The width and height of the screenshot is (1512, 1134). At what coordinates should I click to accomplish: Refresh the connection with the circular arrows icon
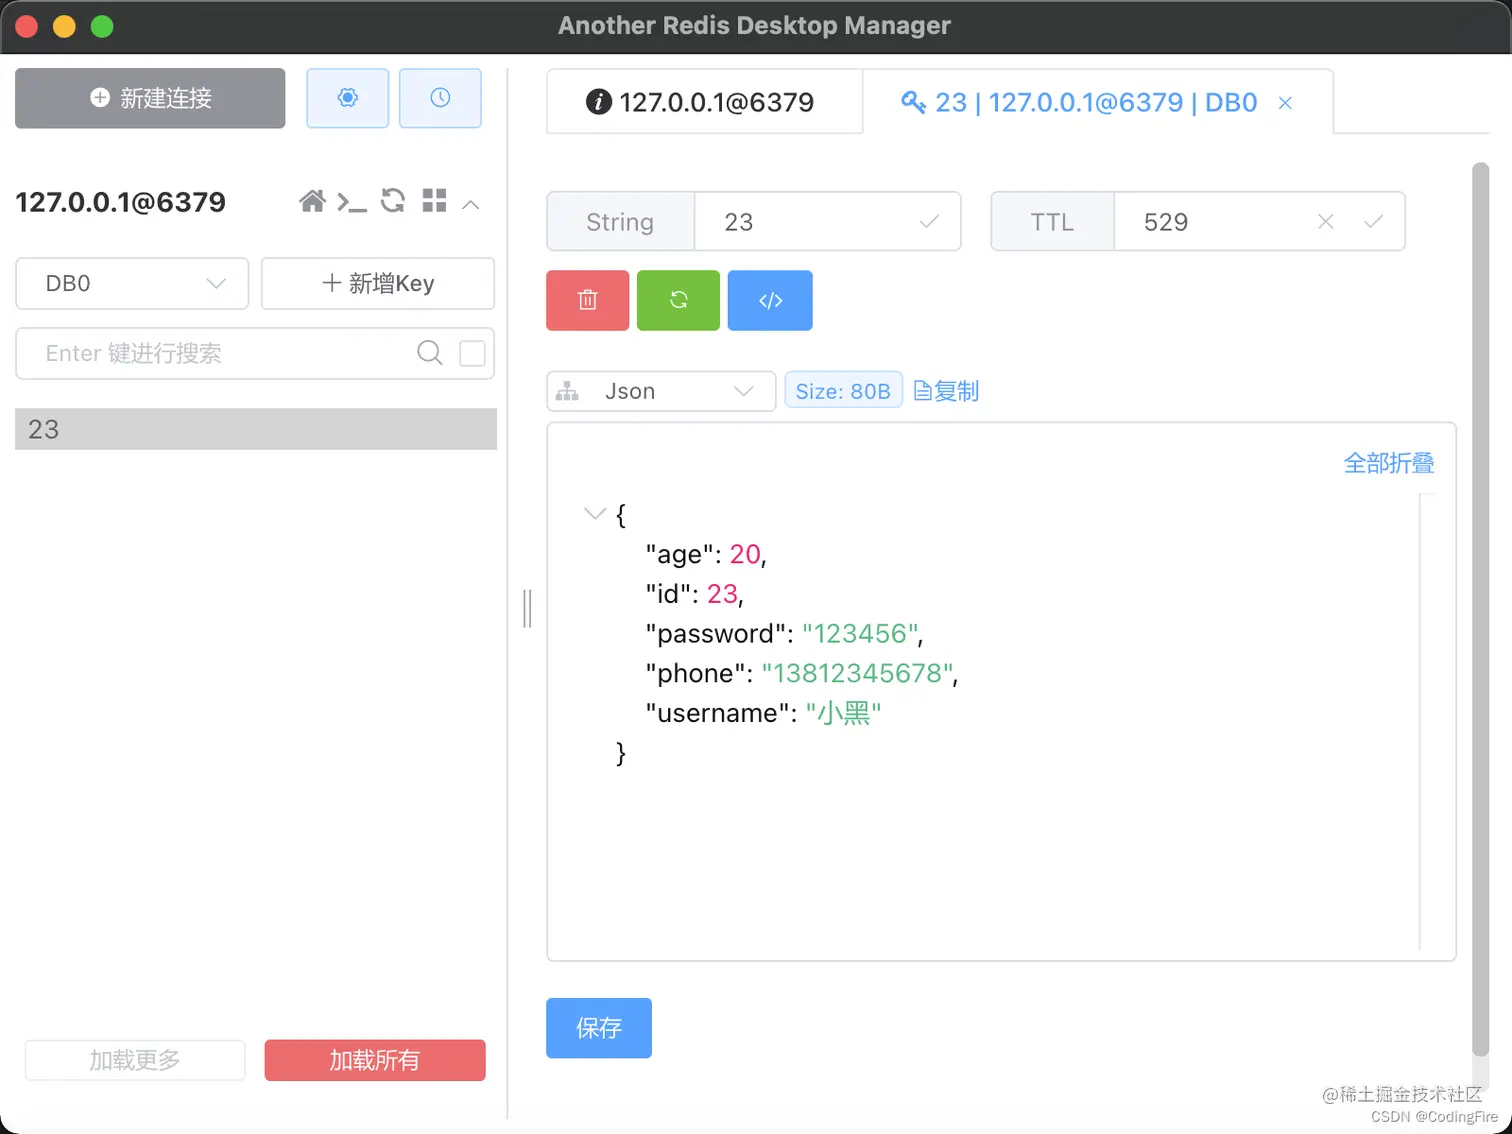393,201
